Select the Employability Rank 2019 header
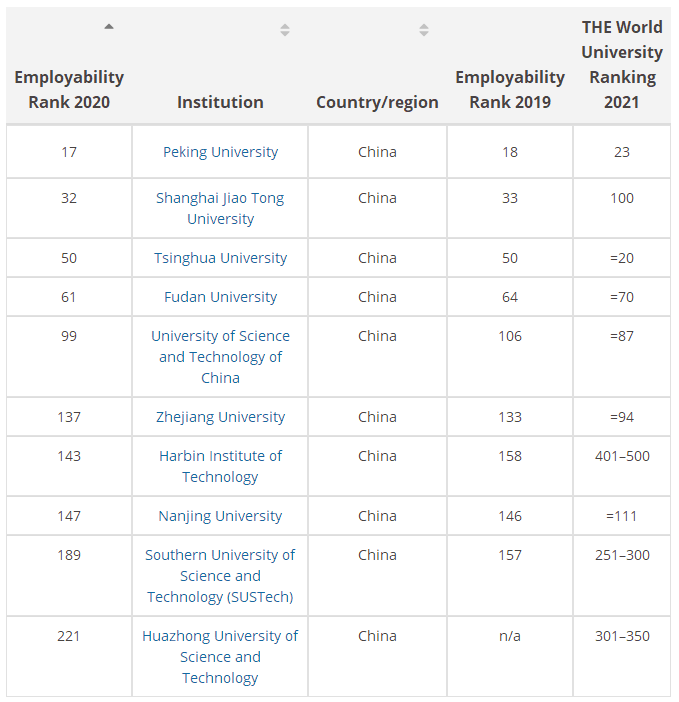679x702 pixels. point(510,89)
